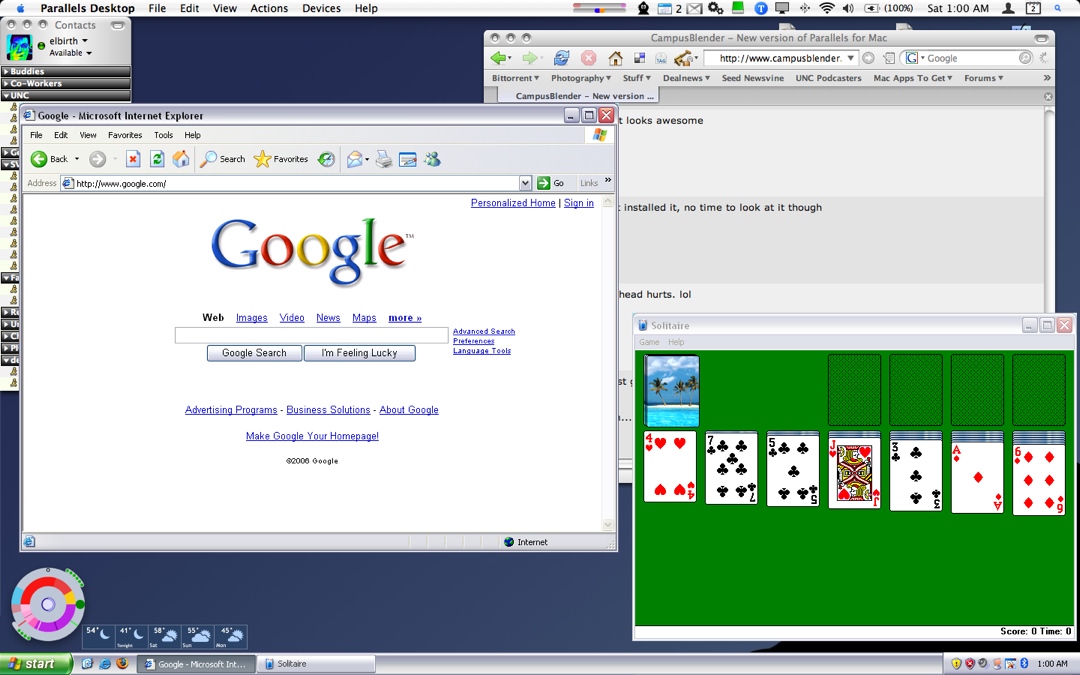1080x675 pixels.
Task: Open the Game menu in Solitaire
Action: [x=649, y=342]
